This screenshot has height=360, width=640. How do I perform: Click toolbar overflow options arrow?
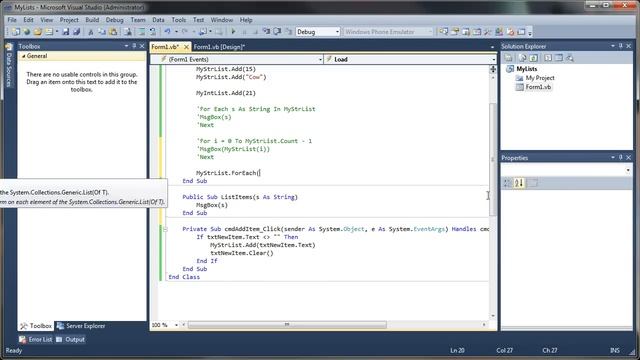530,32
